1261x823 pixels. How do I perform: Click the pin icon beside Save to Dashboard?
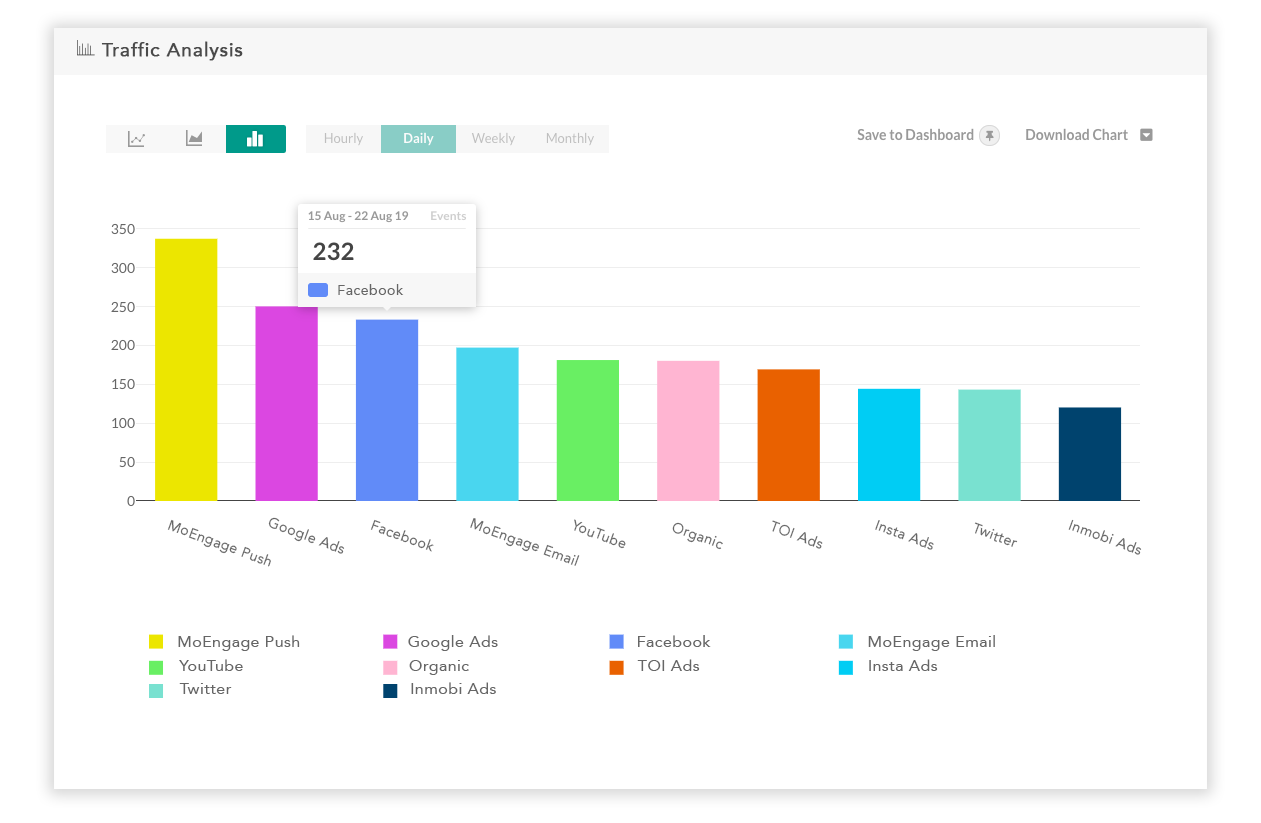pyautogui.click(x=989, y=135)
